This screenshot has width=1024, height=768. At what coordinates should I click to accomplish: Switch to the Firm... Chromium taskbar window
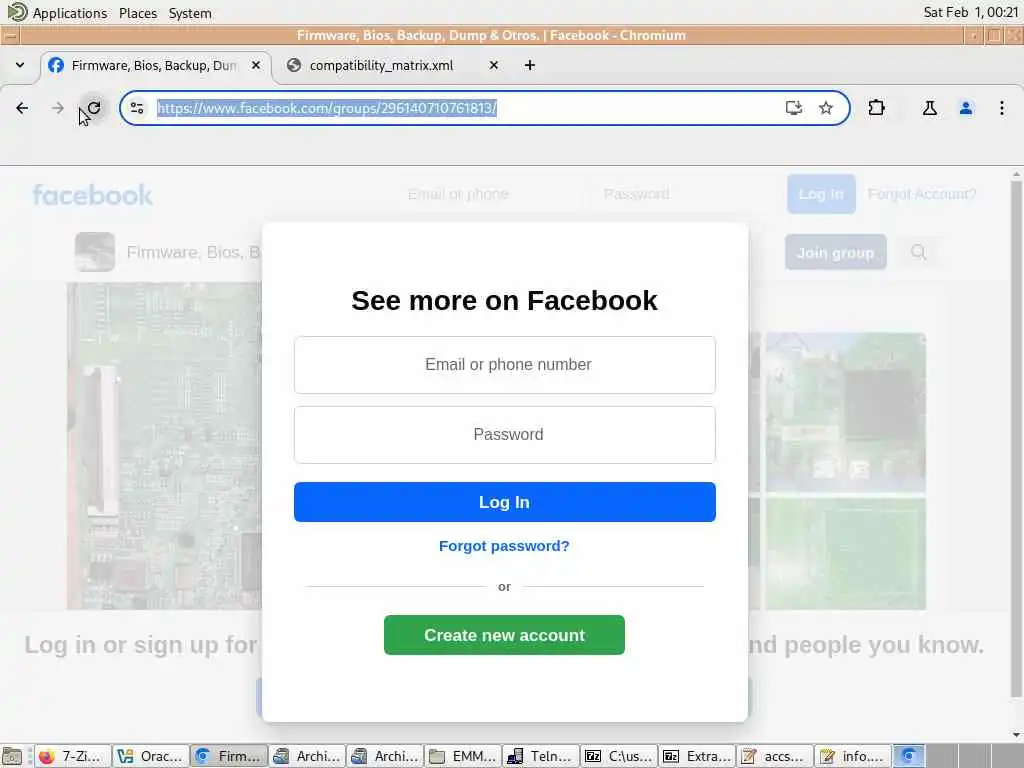coord(229,756)
